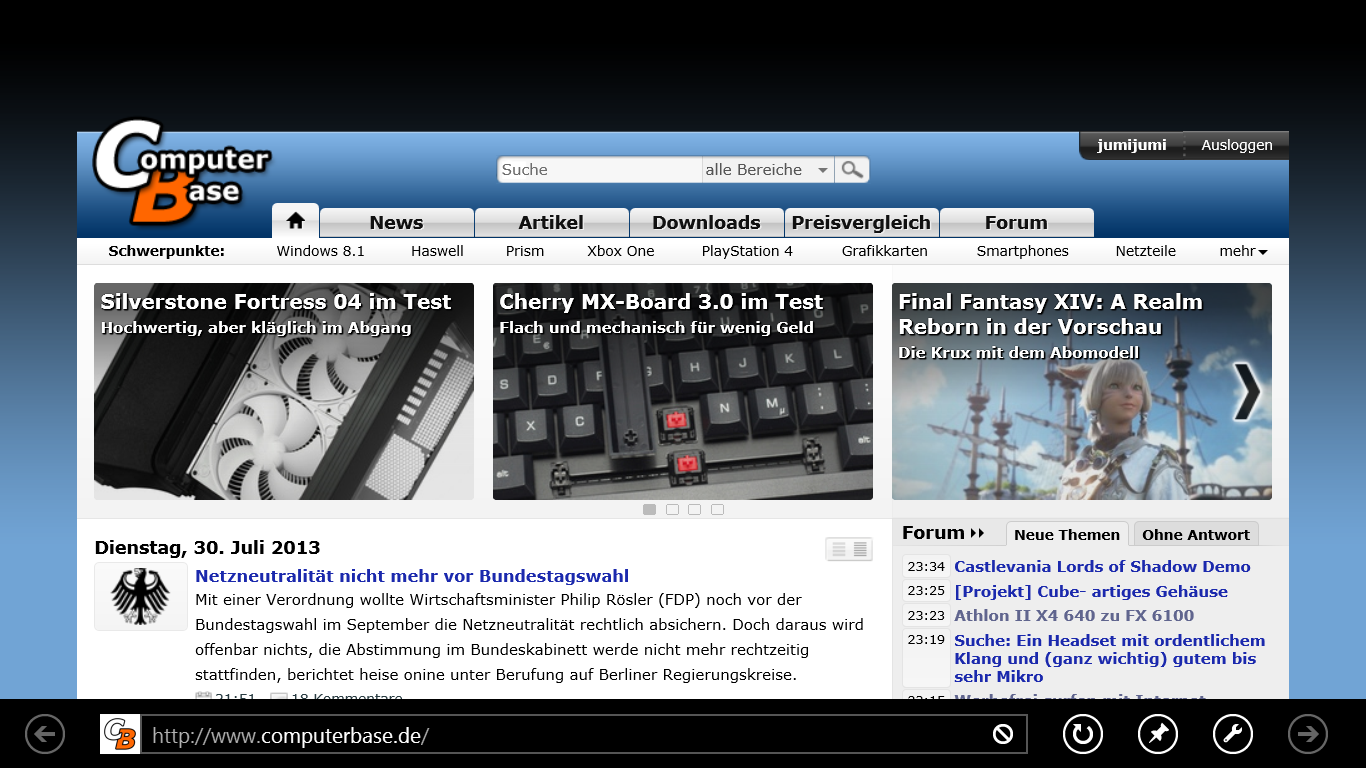Select fourth carousel page indicator
The image size is (1366, 768).
point(717,509)
